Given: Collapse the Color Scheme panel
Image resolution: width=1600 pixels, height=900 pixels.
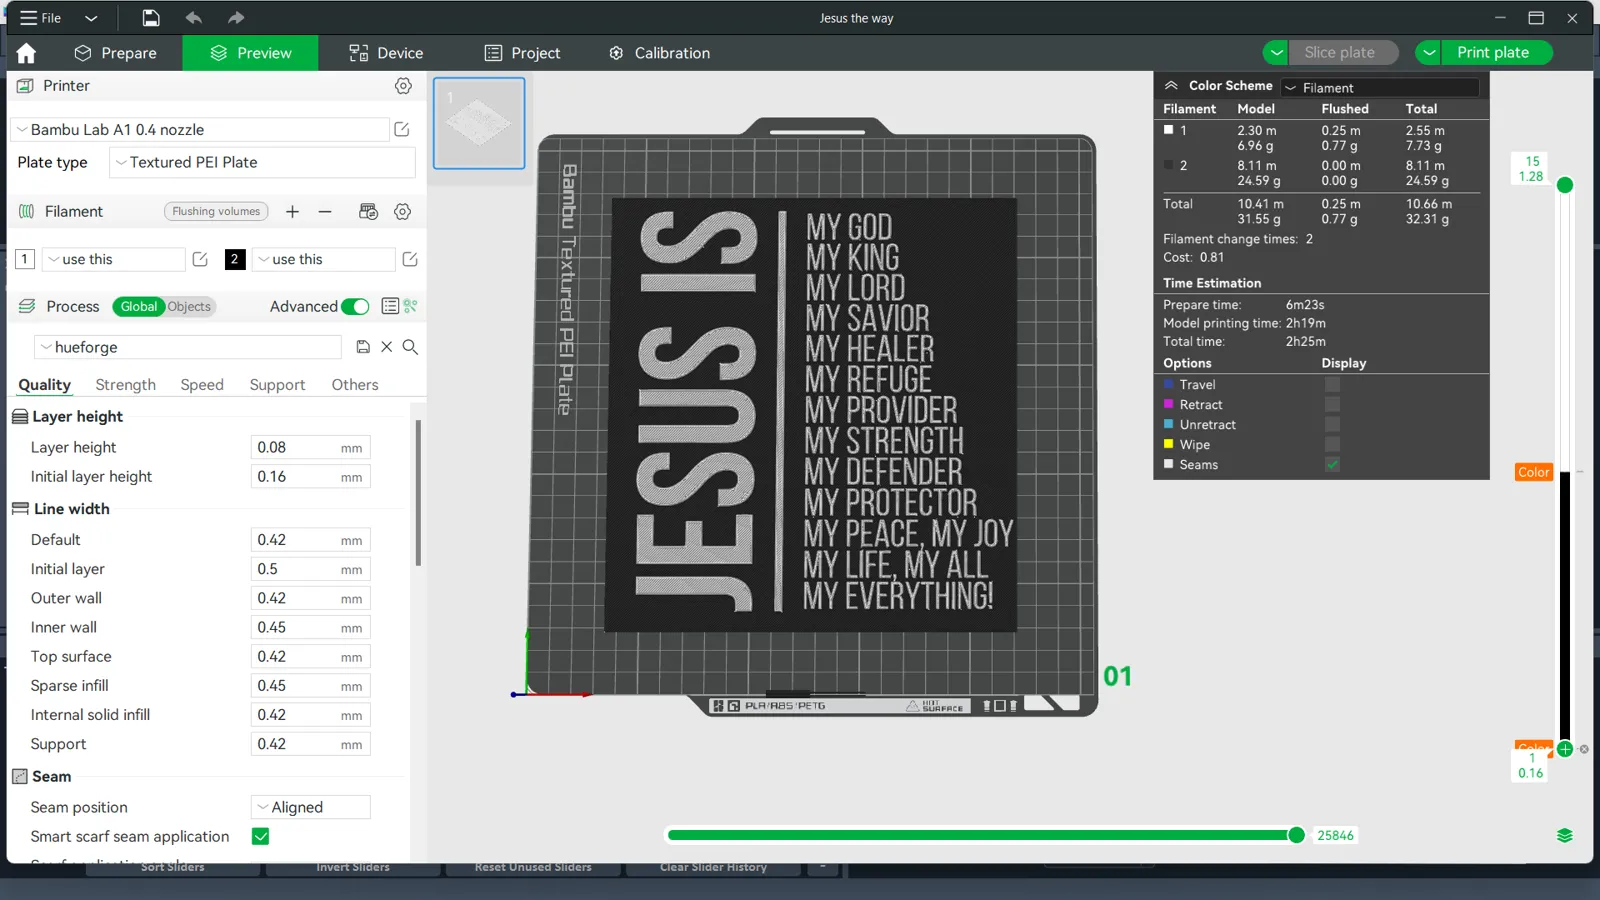Looking at the screenshot, I should click(1171, 86).
